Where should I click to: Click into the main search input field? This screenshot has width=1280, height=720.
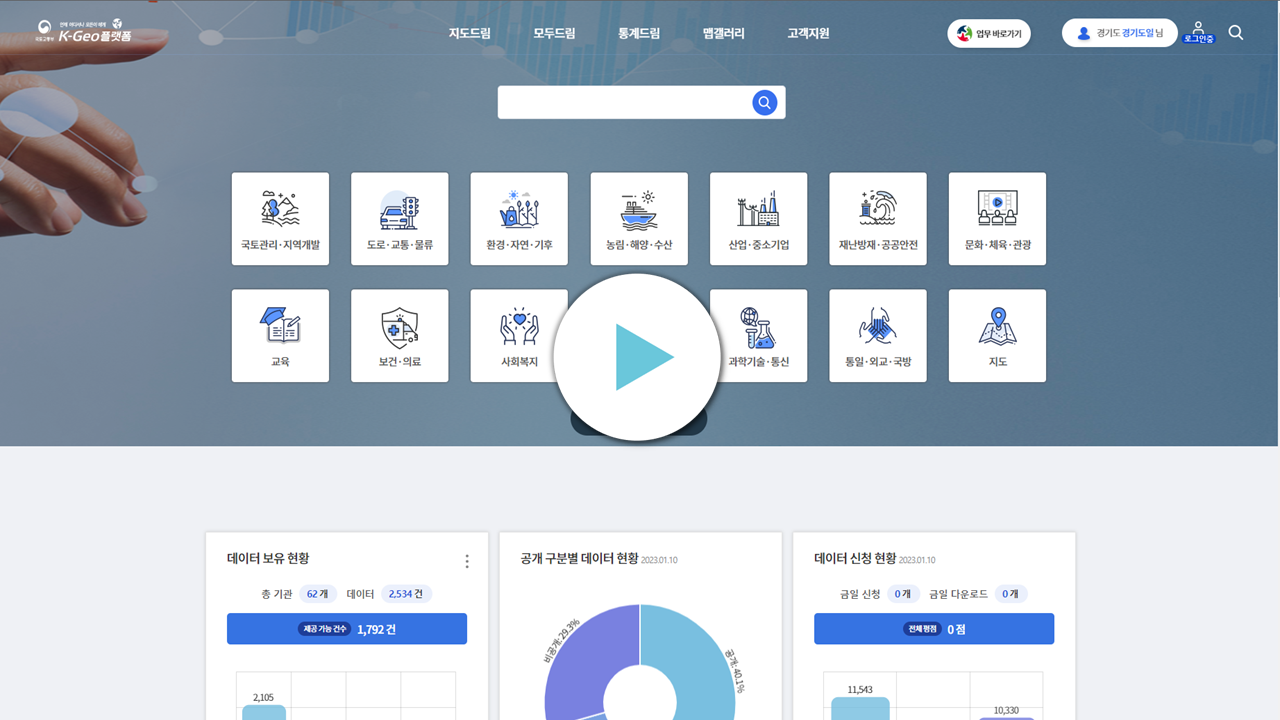[625, 102]
